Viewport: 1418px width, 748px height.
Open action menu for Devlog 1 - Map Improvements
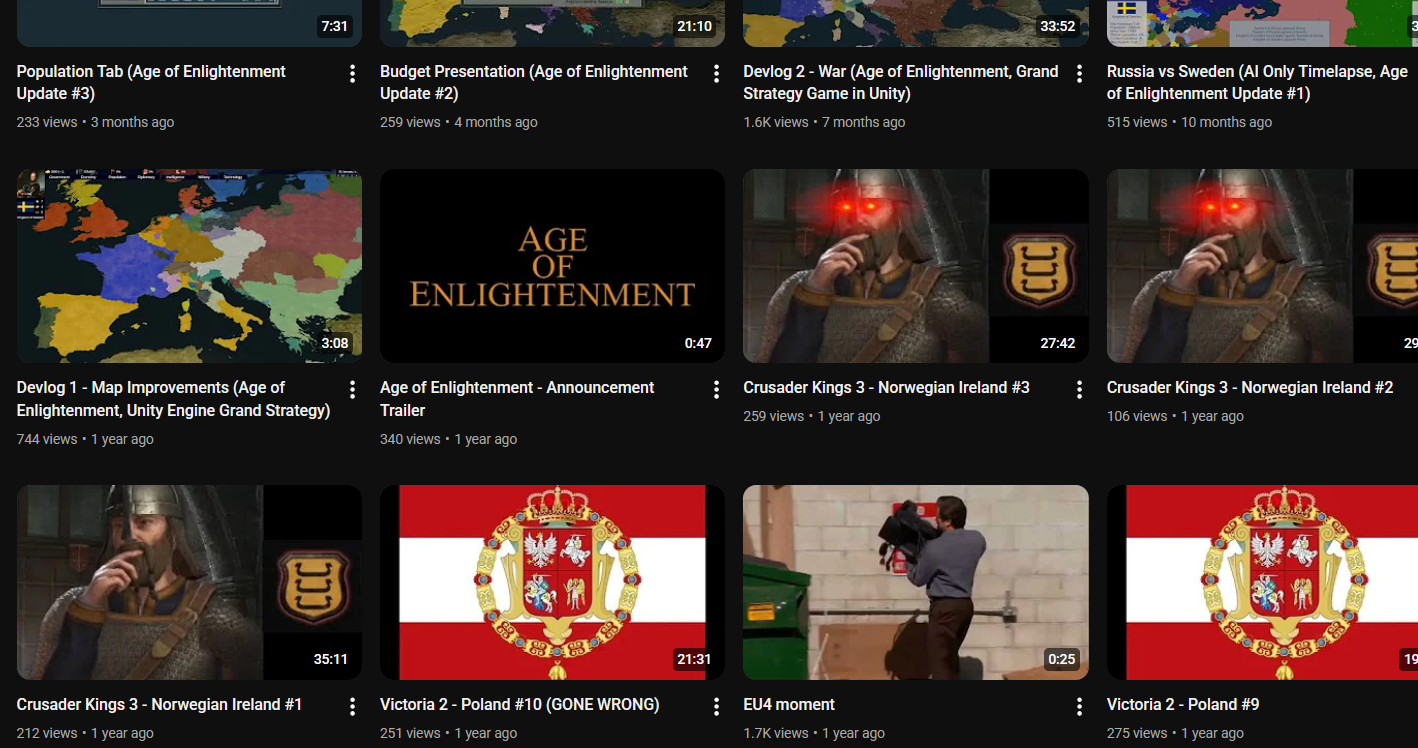point(352,390)
